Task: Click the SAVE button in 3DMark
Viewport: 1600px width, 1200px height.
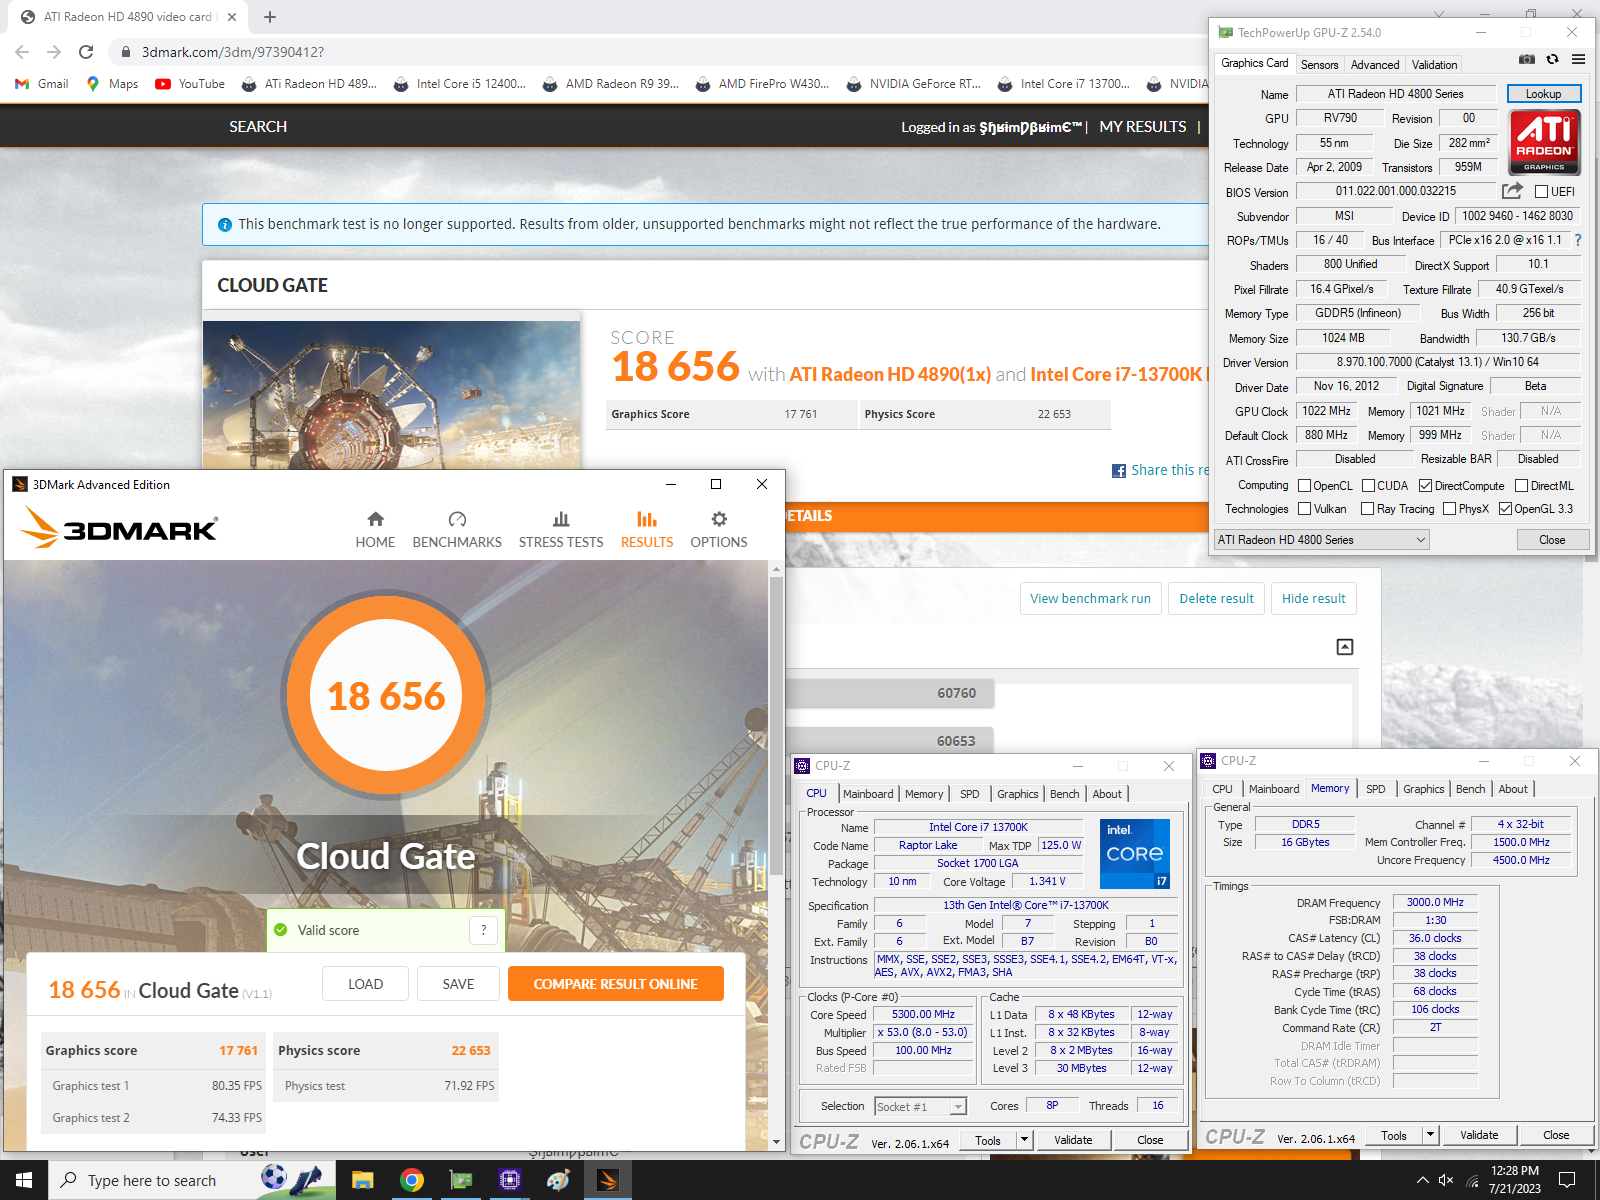Action: tap(458, 984)
